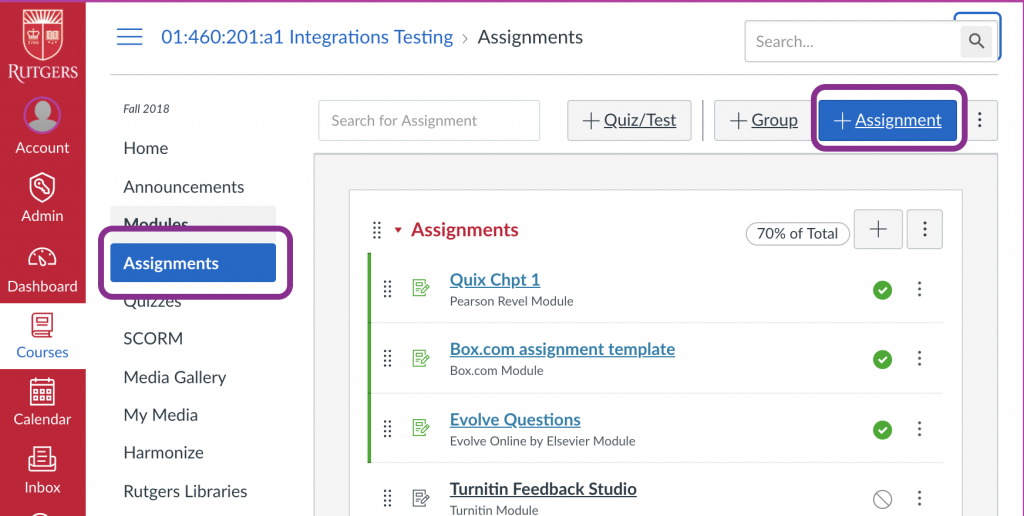Click the blue +Assignment button

coord(888,120)
